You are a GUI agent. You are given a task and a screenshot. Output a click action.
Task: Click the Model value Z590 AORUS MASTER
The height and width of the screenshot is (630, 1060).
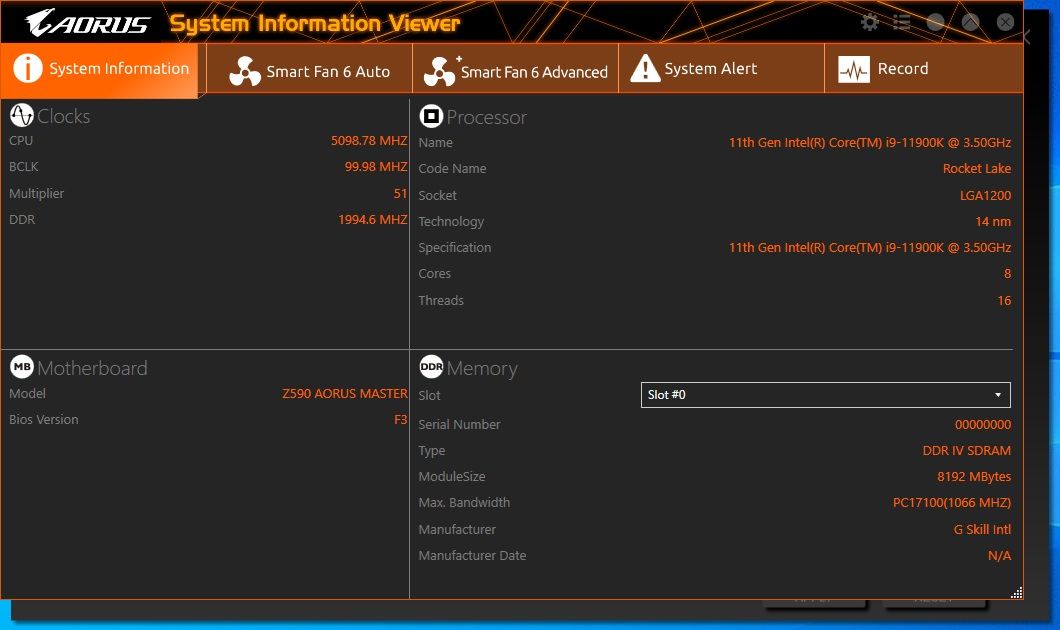[345, 393]
